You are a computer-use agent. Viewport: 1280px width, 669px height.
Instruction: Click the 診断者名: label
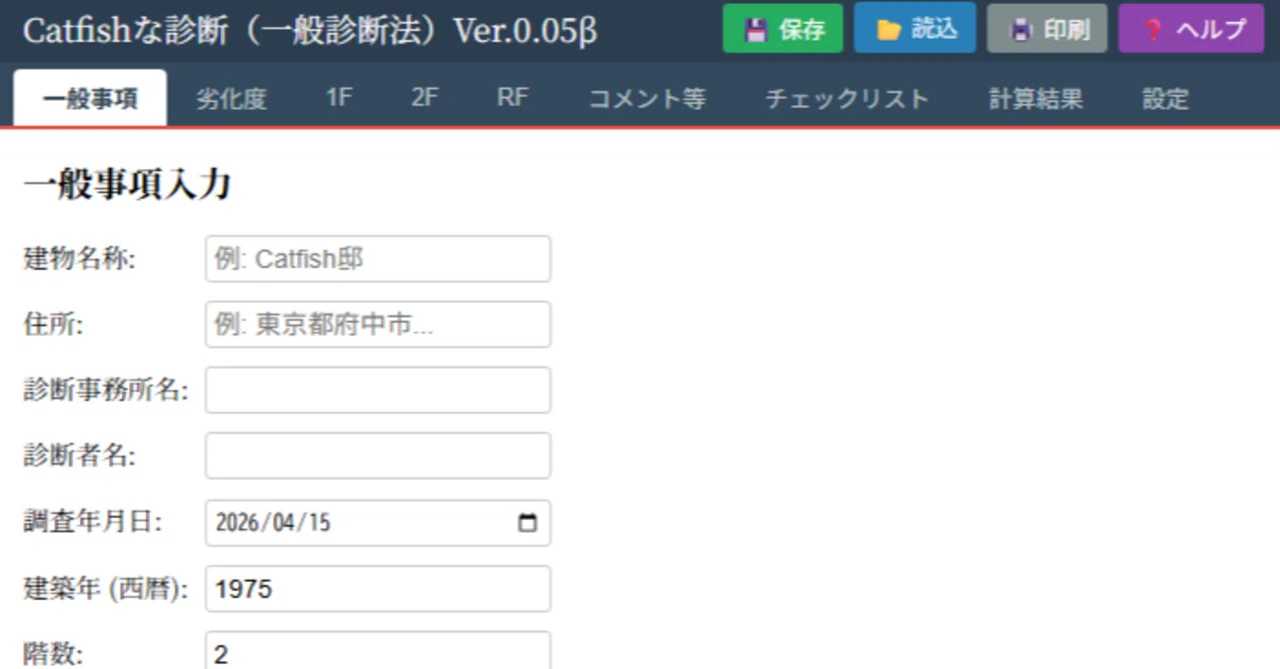[x=79, y=456]
